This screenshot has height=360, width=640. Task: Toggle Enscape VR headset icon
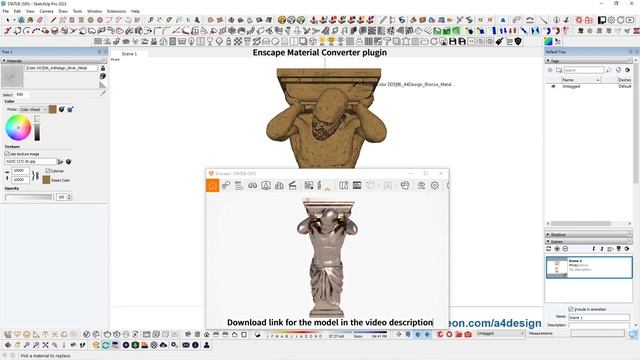405,185
